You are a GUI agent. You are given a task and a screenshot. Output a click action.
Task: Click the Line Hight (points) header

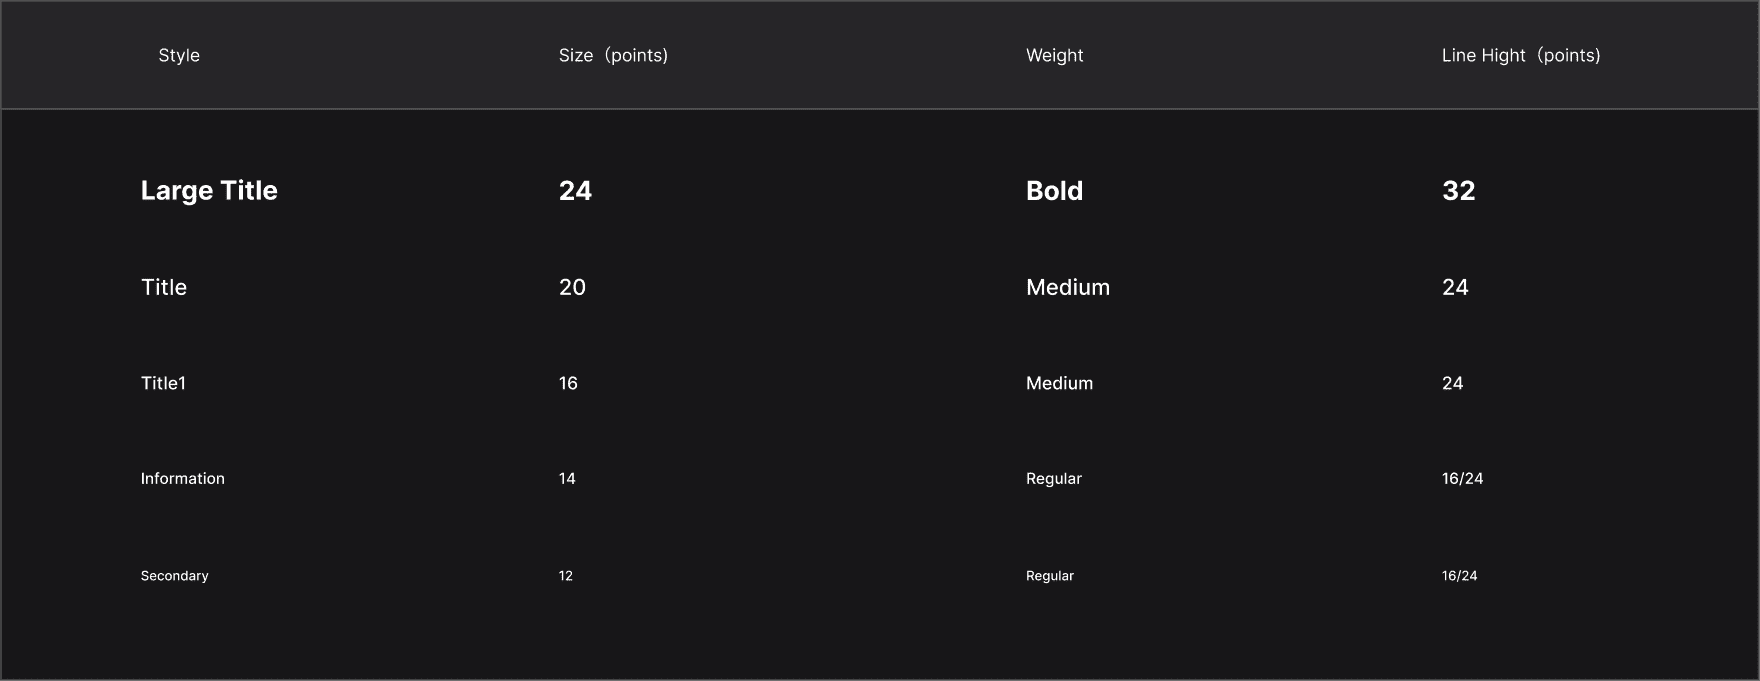1521,56
